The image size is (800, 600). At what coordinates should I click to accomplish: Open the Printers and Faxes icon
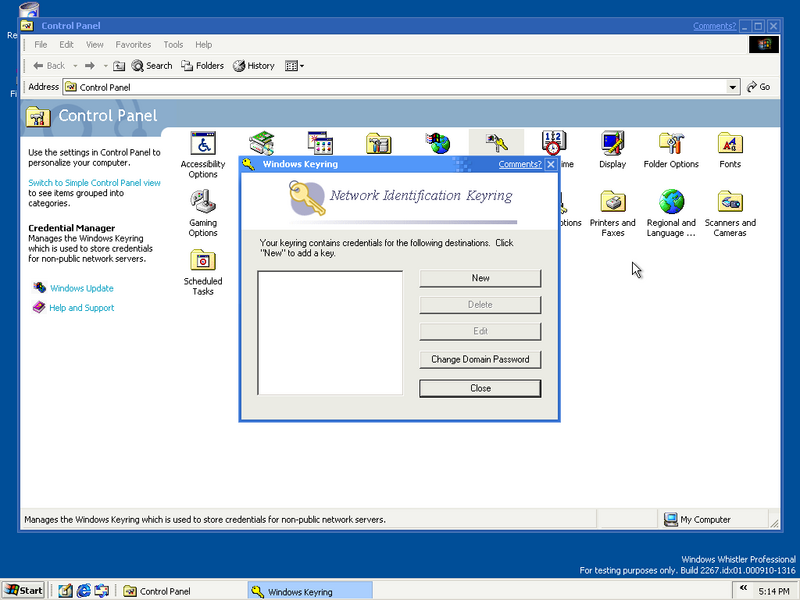612,213
